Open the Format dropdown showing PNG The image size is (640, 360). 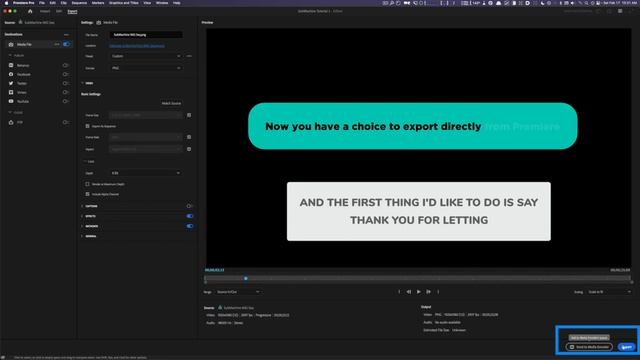tap(146, 68)
